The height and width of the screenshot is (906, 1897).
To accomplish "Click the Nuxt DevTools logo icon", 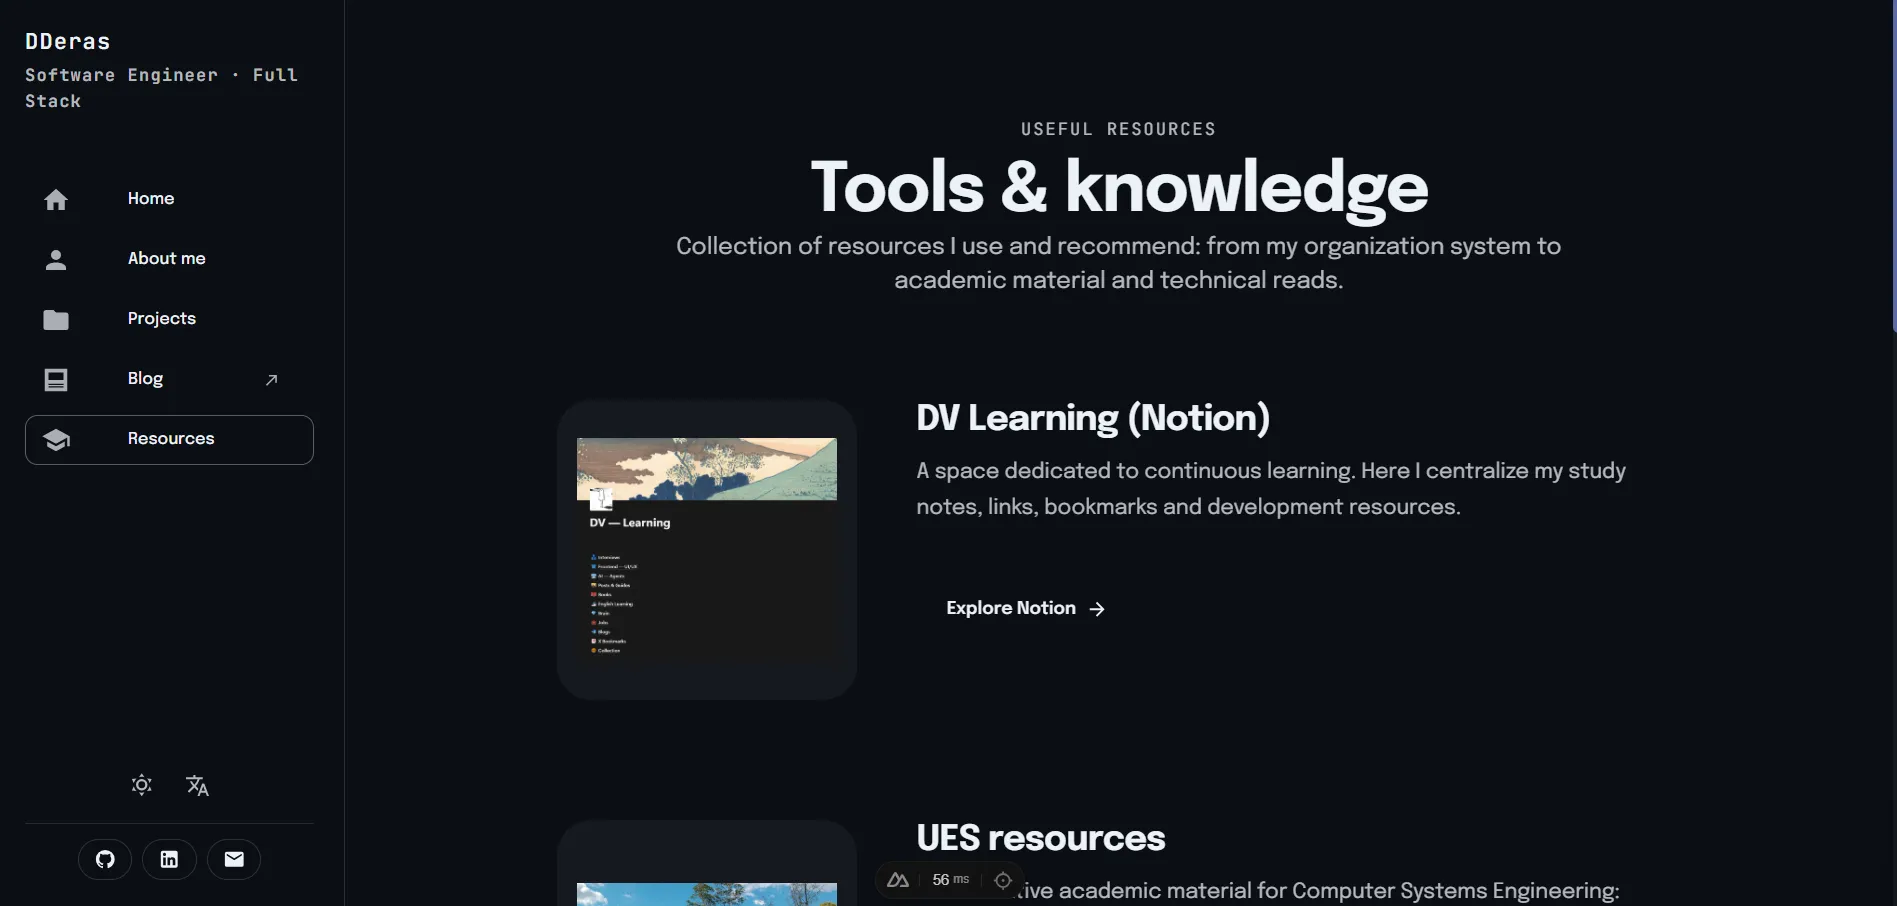I will pos(898,880).
